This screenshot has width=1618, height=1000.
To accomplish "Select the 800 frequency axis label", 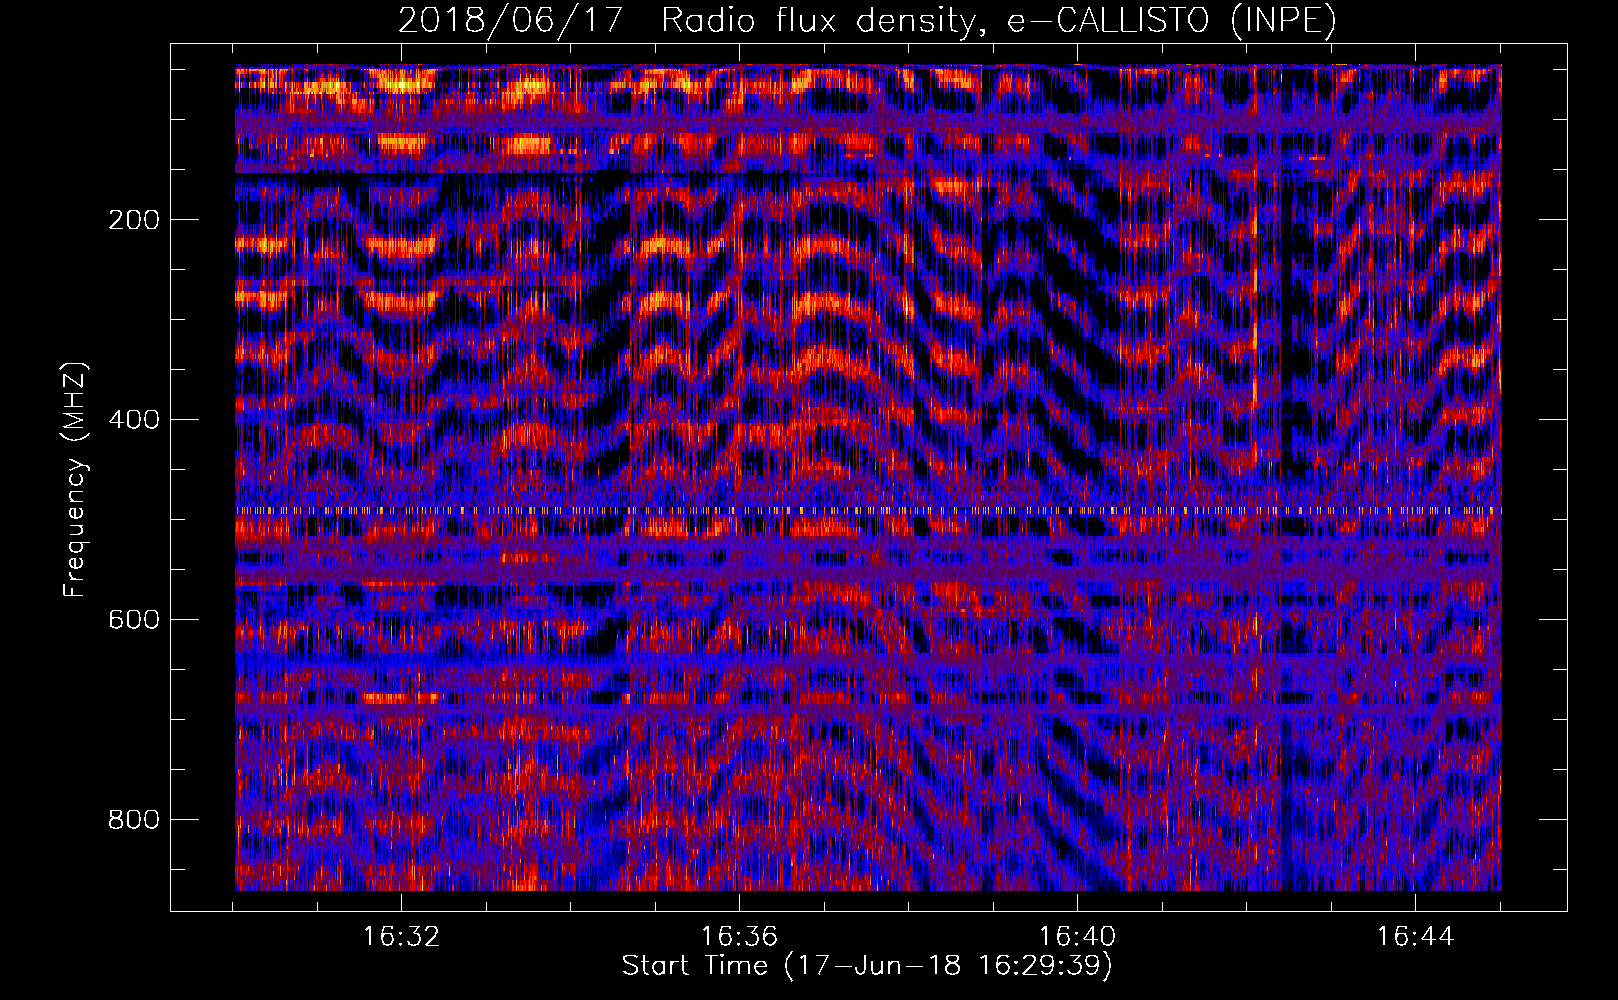I will 133,820.
